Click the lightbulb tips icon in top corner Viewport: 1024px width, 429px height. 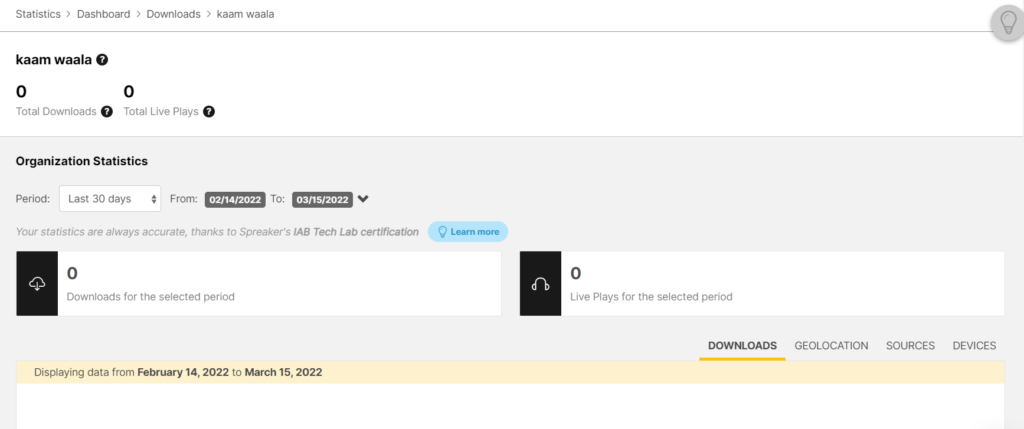[x=1005, y=23]
